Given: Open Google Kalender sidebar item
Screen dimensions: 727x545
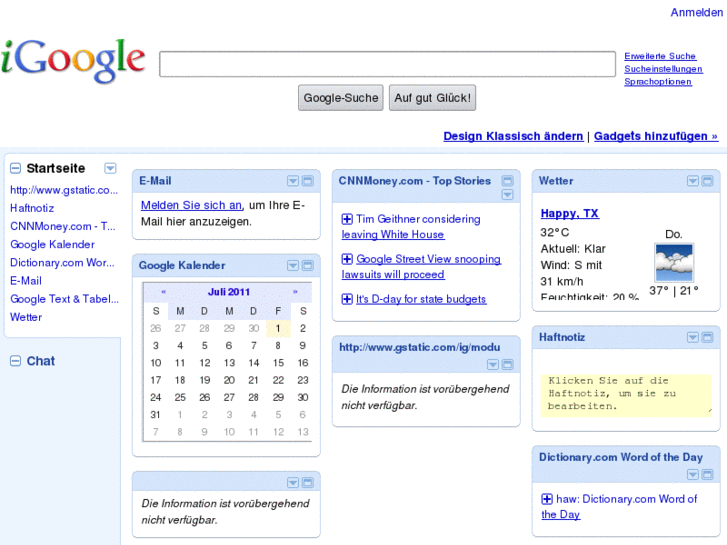Looking at the screenshot, I should pyautogui.click(x=52, y=244).
